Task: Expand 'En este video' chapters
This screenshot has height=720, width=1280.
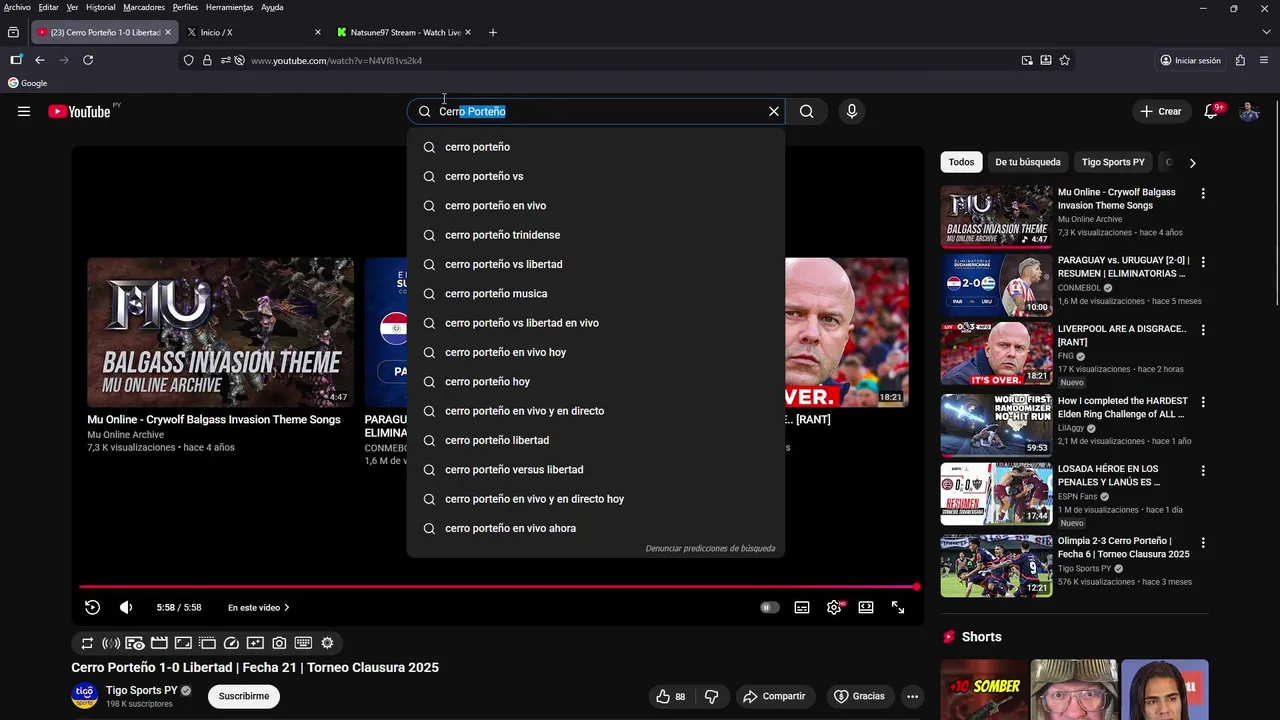Action: pyautogui.click(x=258, y=607)
